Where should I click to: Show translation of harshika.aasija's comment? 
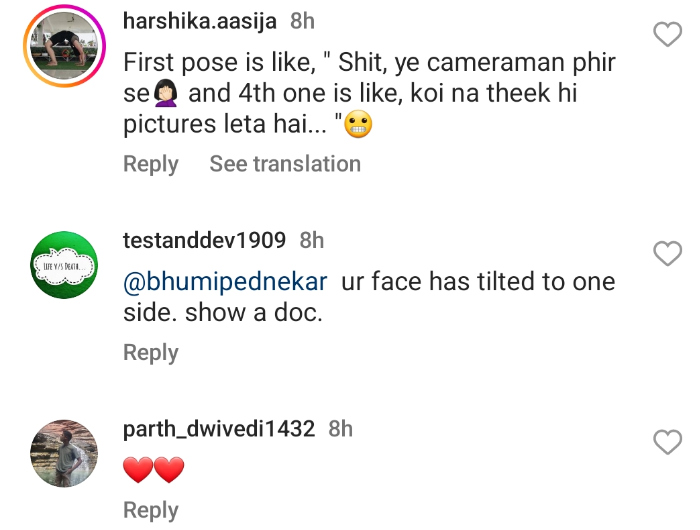(x=285, y=164)
